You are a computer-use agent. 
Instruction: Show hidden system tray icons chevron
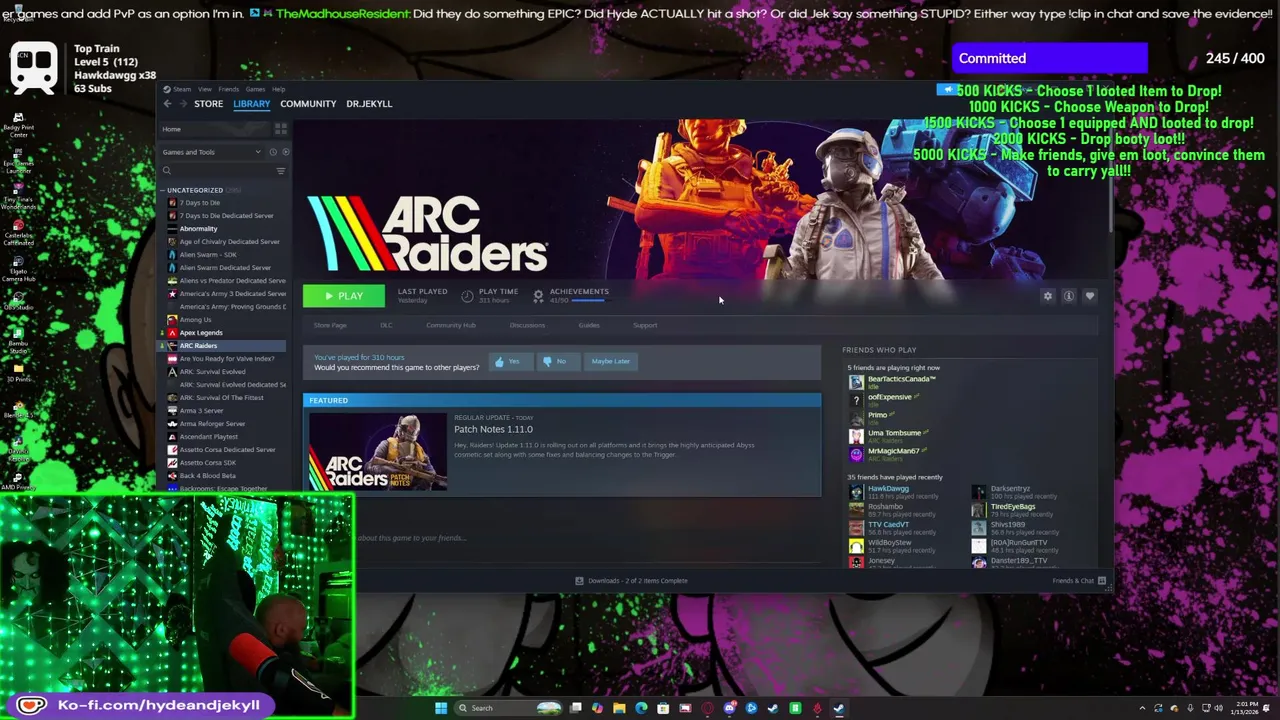1142,708
